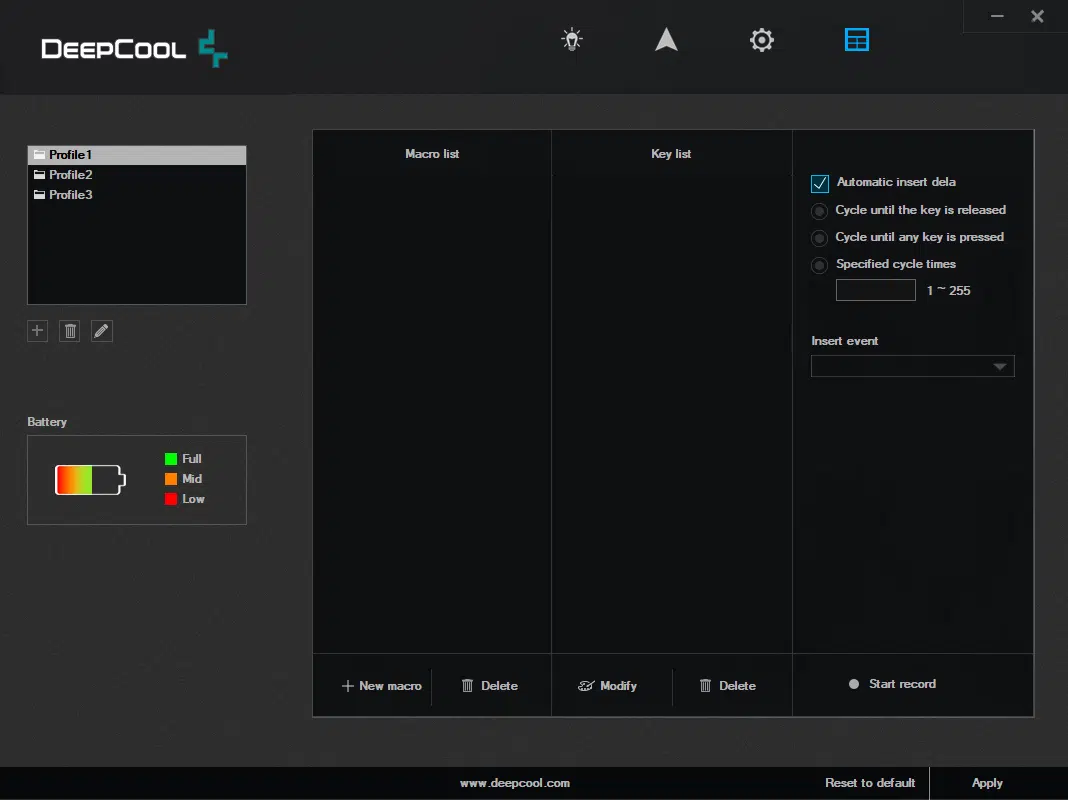The width and height of the screenshot is (1068, 800).
Task: Click the add profile plus icon
Action: click(x=38, y=331)
